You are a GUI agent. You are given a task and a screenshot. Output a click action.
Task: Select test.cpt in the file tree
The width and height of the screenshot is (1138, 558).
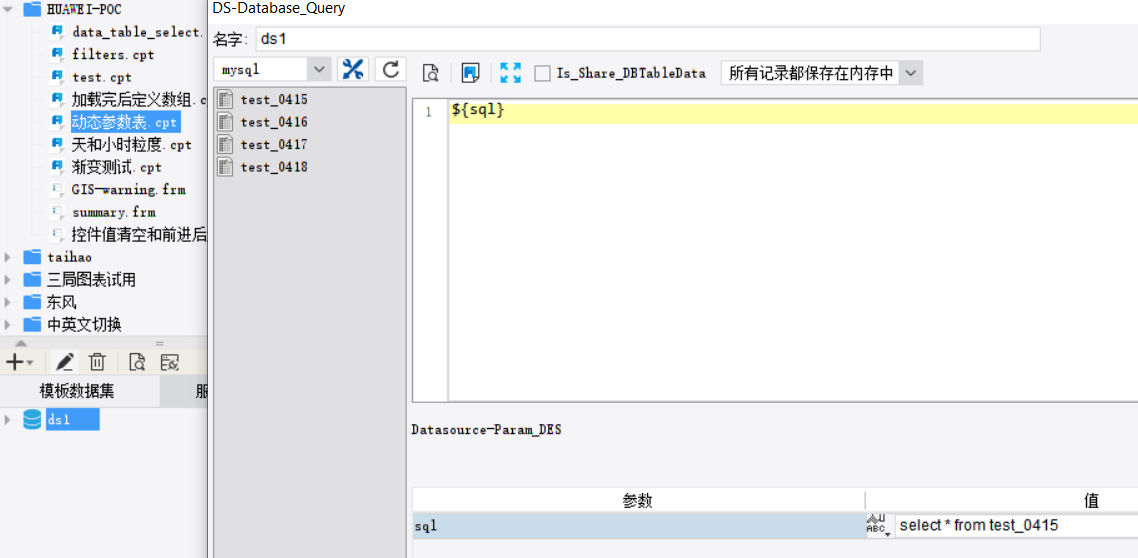point(102,77)
